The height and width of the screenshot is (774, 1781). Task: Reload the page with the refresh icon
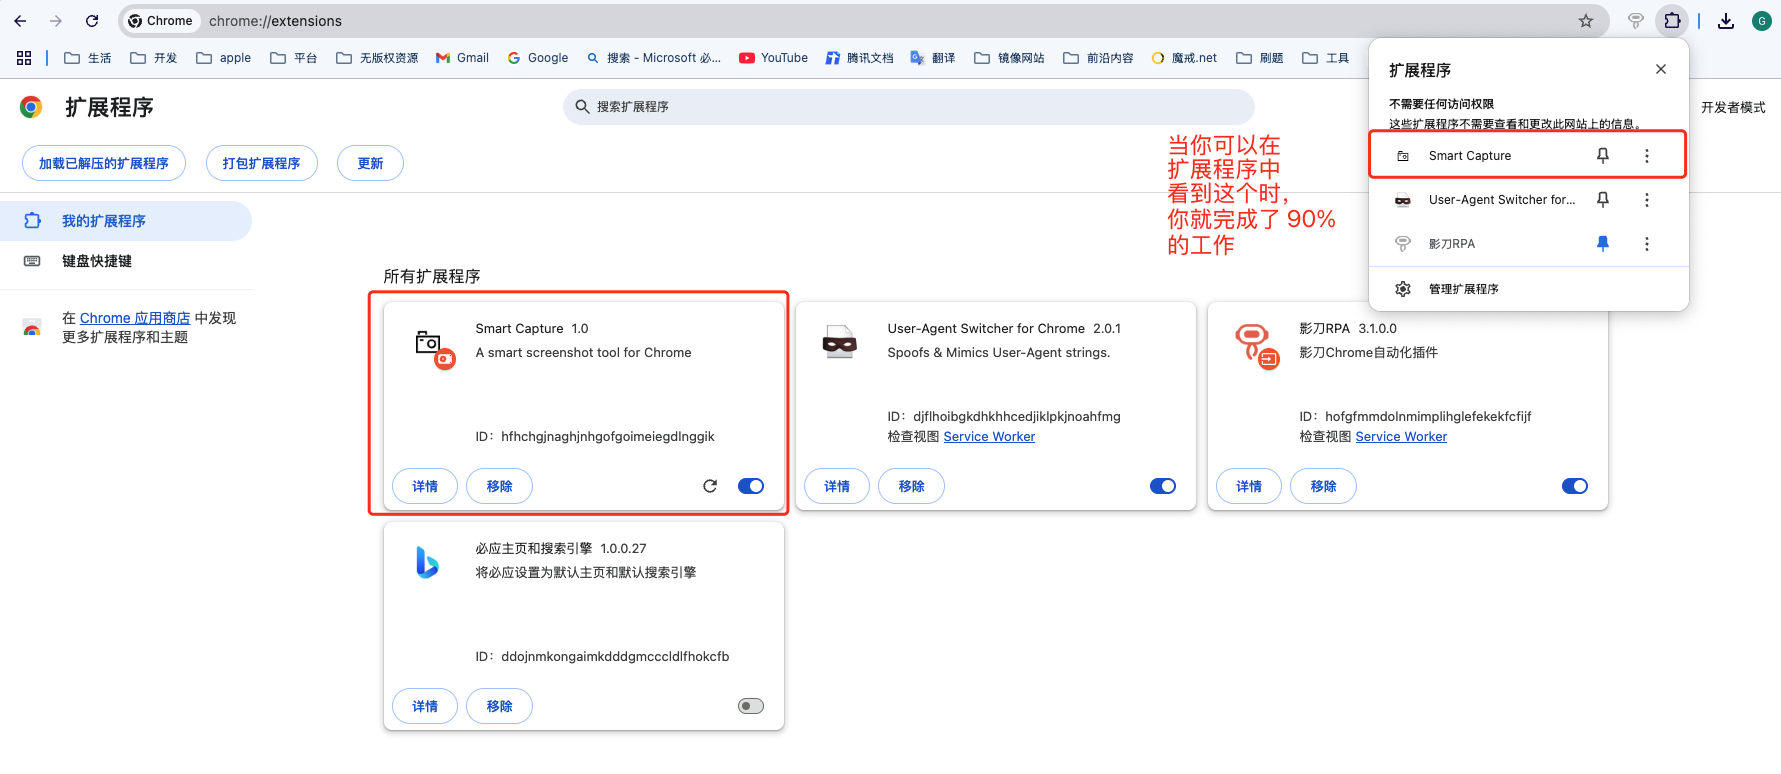click(x=92, y=21)
